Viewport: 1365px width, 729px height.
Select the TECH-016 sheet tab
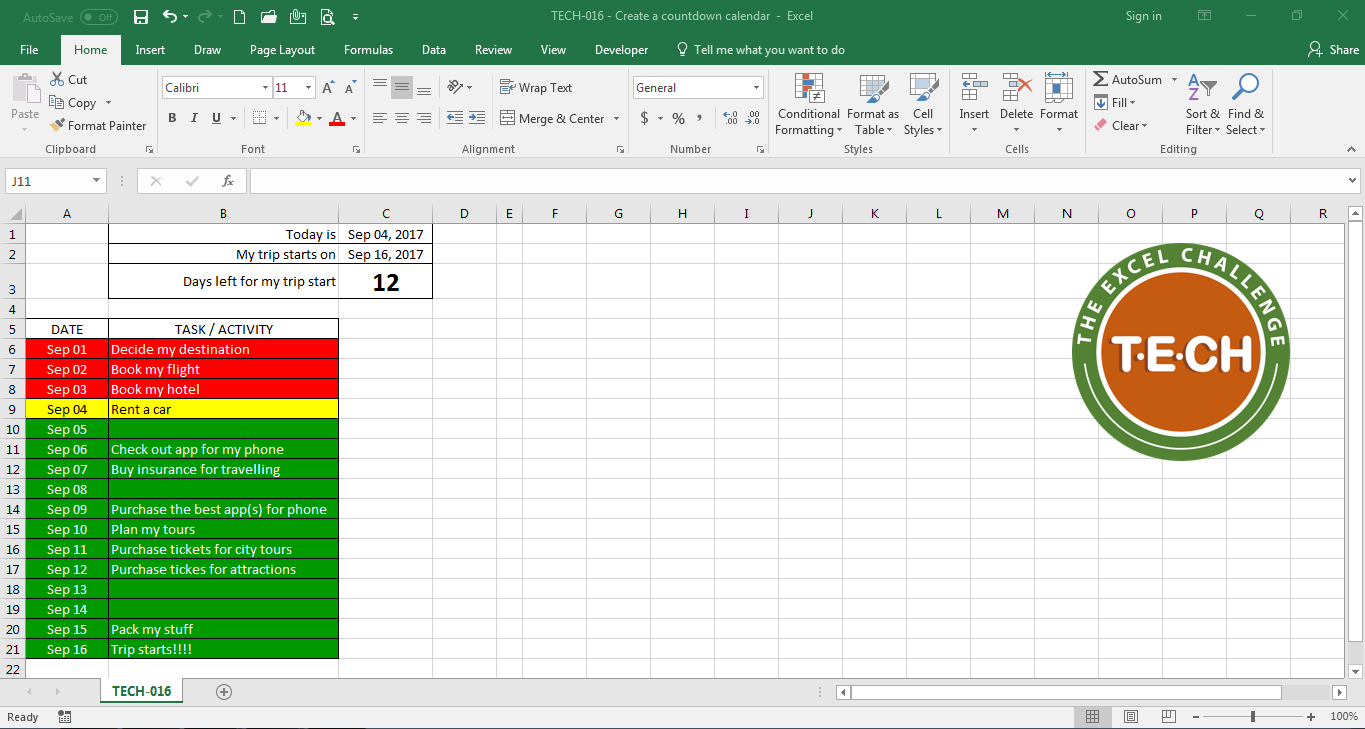[x=141, y=691]
